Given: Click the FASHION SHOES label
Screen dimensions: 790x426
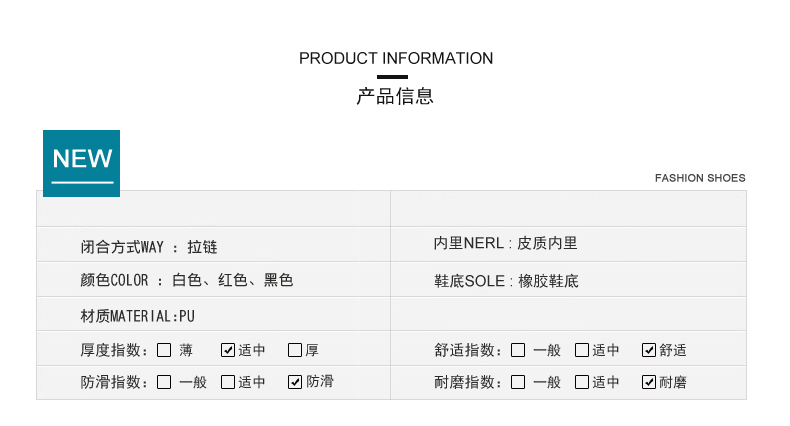Looking at the screenshot, I should tap(700, 178).
